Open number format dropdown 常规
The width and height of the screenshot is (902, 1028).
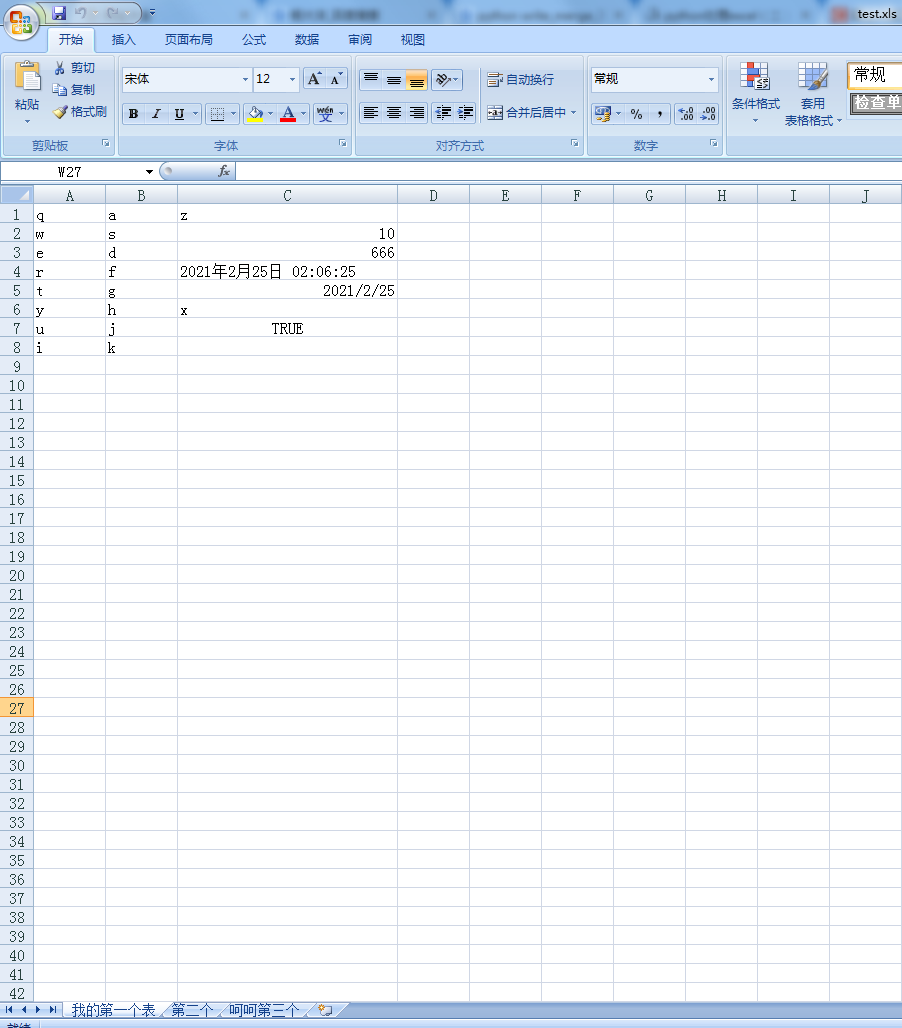point(711,79)
